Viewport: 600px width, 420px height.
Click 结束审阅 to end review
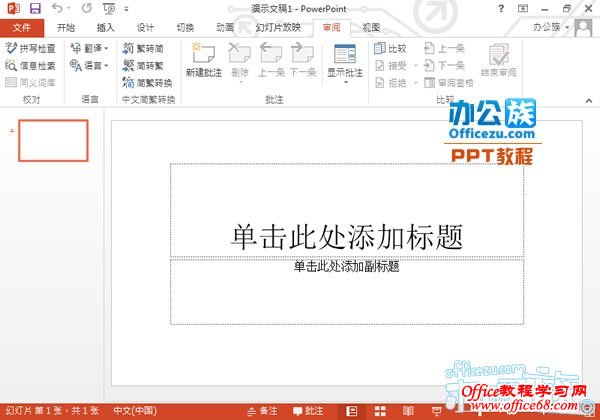499,60
